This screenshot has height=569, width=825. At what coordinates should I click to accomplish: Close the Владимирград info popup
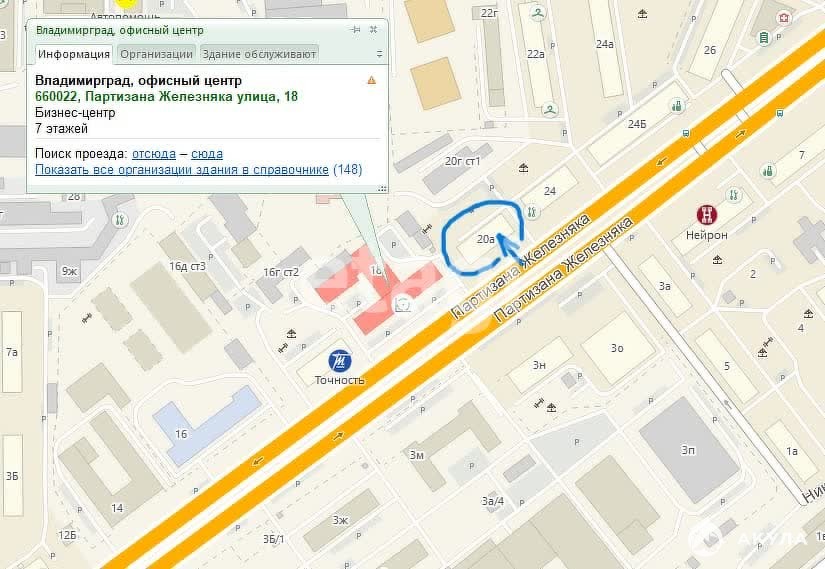tap(373, 29)
